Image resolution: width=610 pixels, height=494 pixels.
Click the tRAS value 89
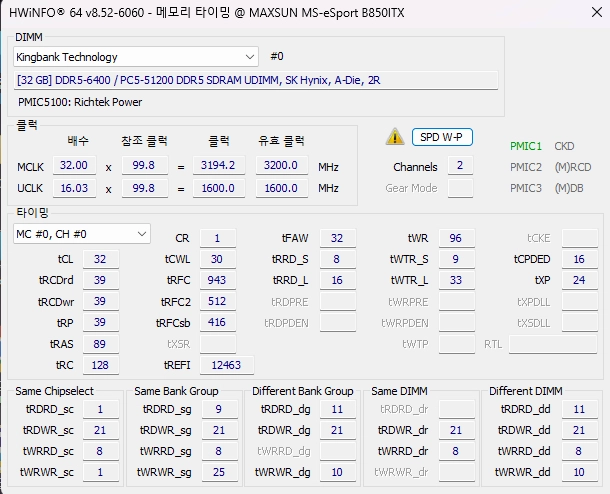(x=100, y=344)
